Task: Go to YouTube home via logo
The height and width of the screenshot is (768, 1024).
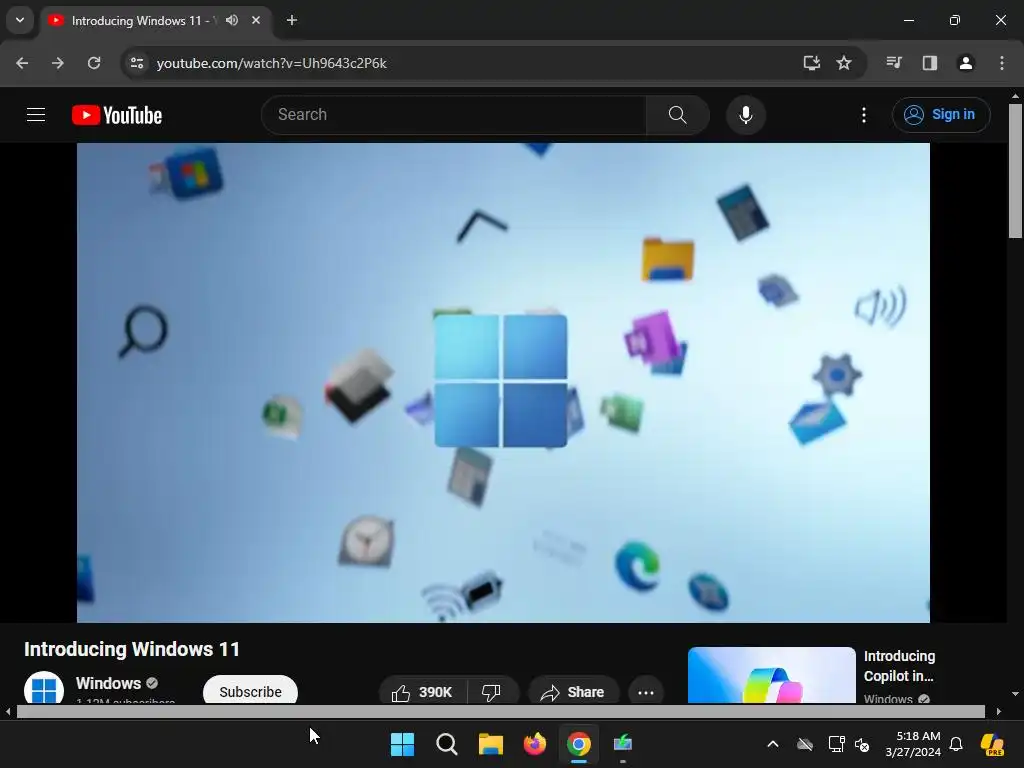Action: point(117,115)
